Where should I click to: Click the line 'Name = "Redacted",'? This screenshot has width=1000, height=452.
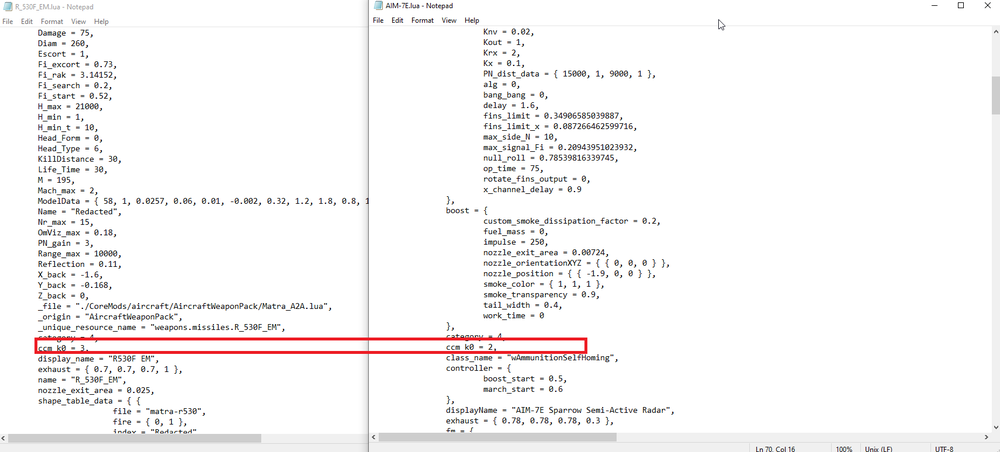(80, 212)
